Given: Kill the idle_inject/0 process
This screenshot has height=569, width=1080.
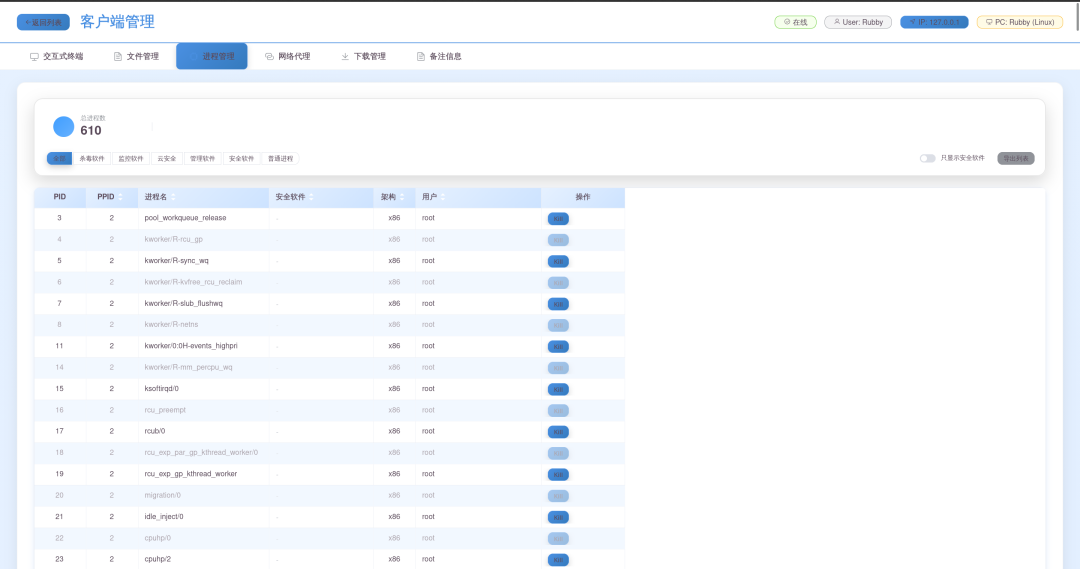Looking at the screenshot, I should click(x=558, y=518).
